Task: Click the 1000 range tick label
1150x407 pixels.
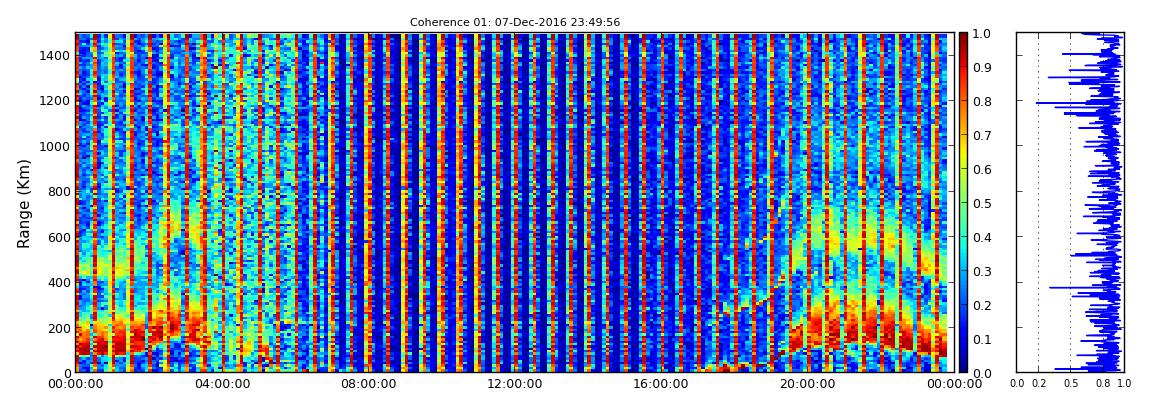Action: (55, 147)
